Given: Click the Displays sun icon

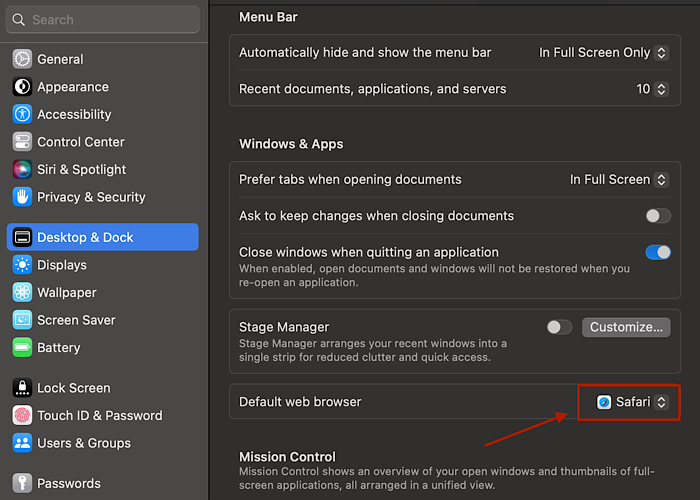Looking at the screenshot, I should point(22,265).
